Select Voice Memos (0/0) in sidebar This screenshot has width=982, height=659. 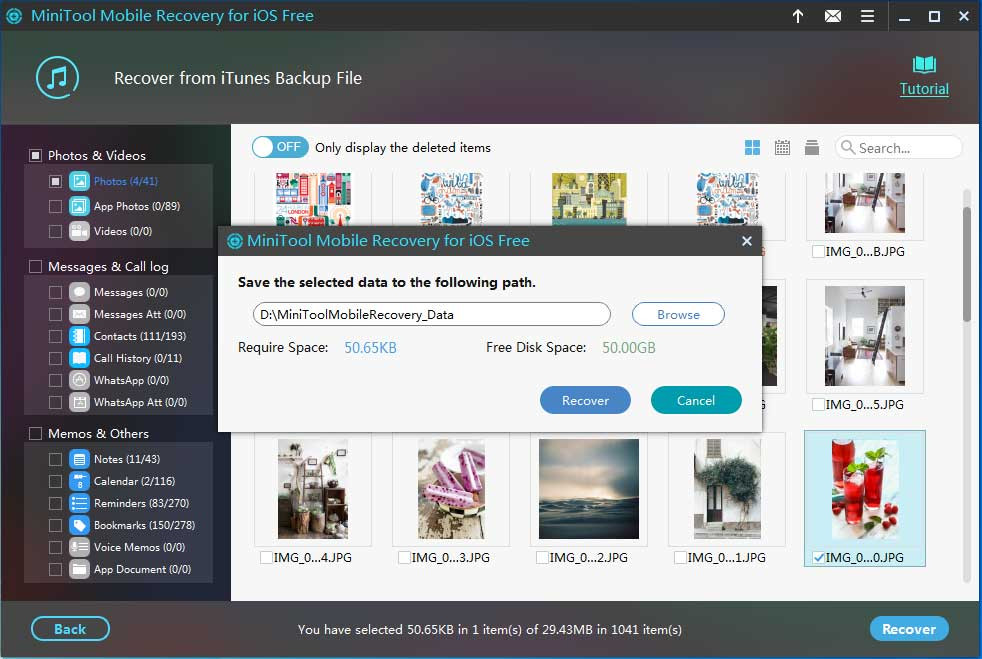[139, 547]
